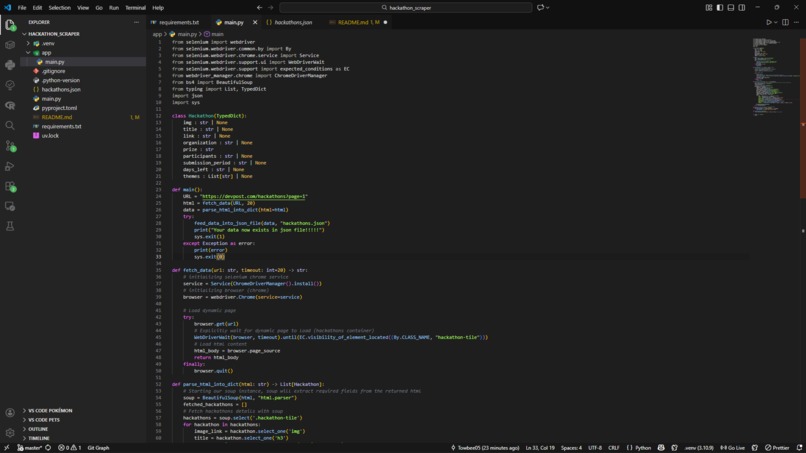Toggle the primary side bar visibility
806x453 pixels.
point(720,8)
